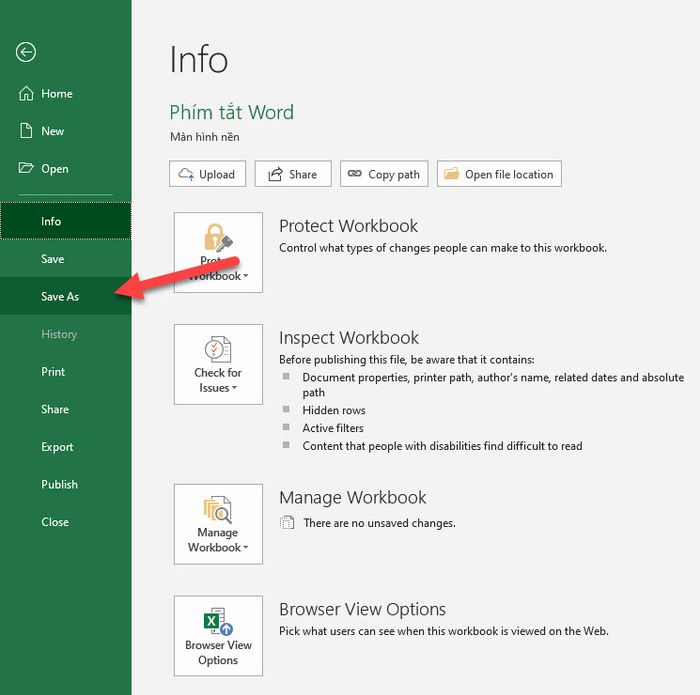Click the back arrow circle icon
The image size is (700, 695).
[x=26, y=52]
